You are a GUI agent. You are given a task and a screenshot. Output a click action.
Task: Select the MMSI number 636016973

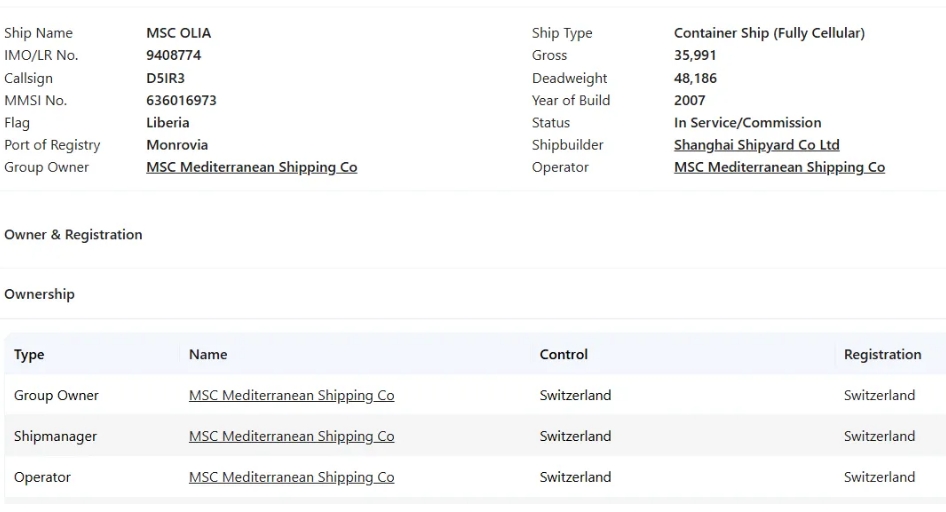click(181, 100)
